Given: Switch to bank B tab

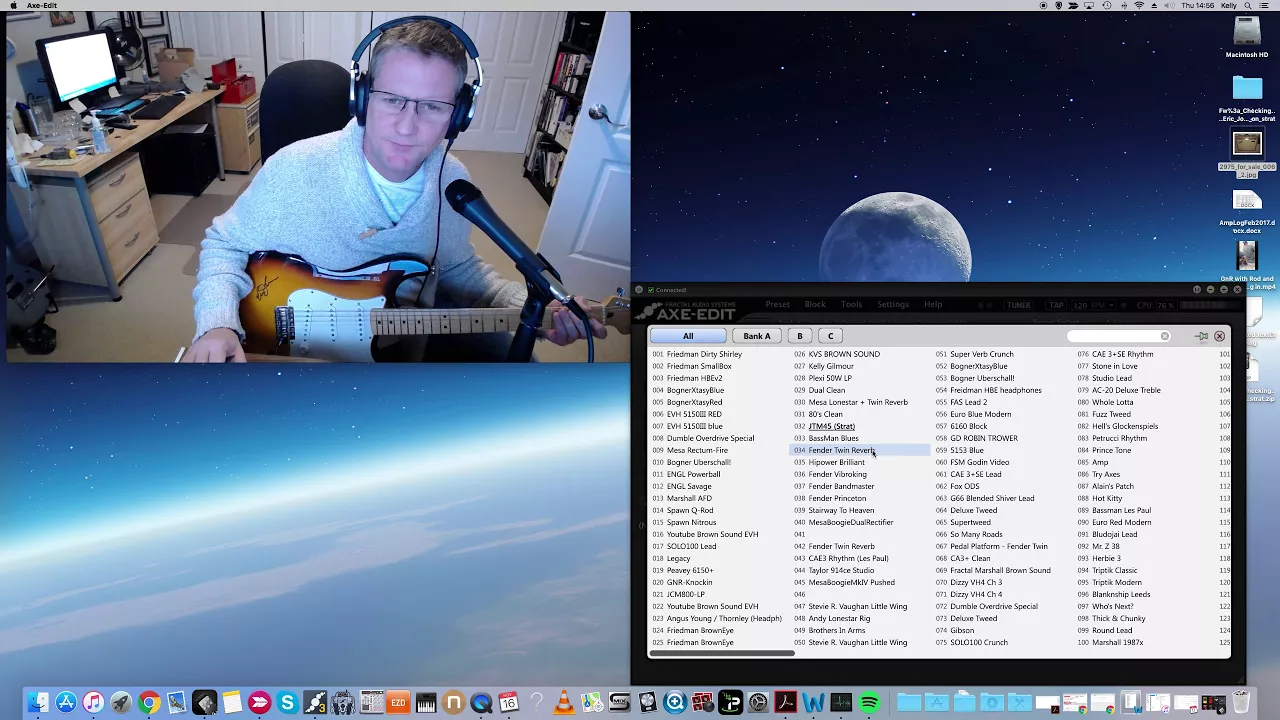Looking at the screenshot, I should click(x=799, y=336).
